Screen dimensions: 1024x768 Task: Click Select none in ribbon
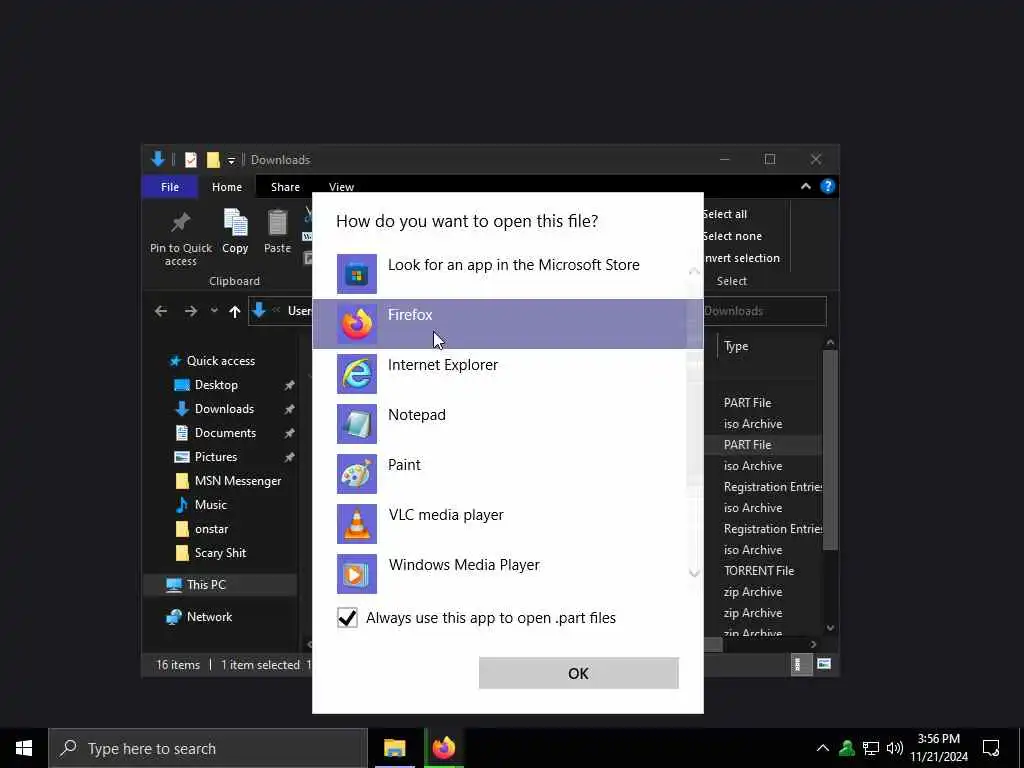[732, 236]
